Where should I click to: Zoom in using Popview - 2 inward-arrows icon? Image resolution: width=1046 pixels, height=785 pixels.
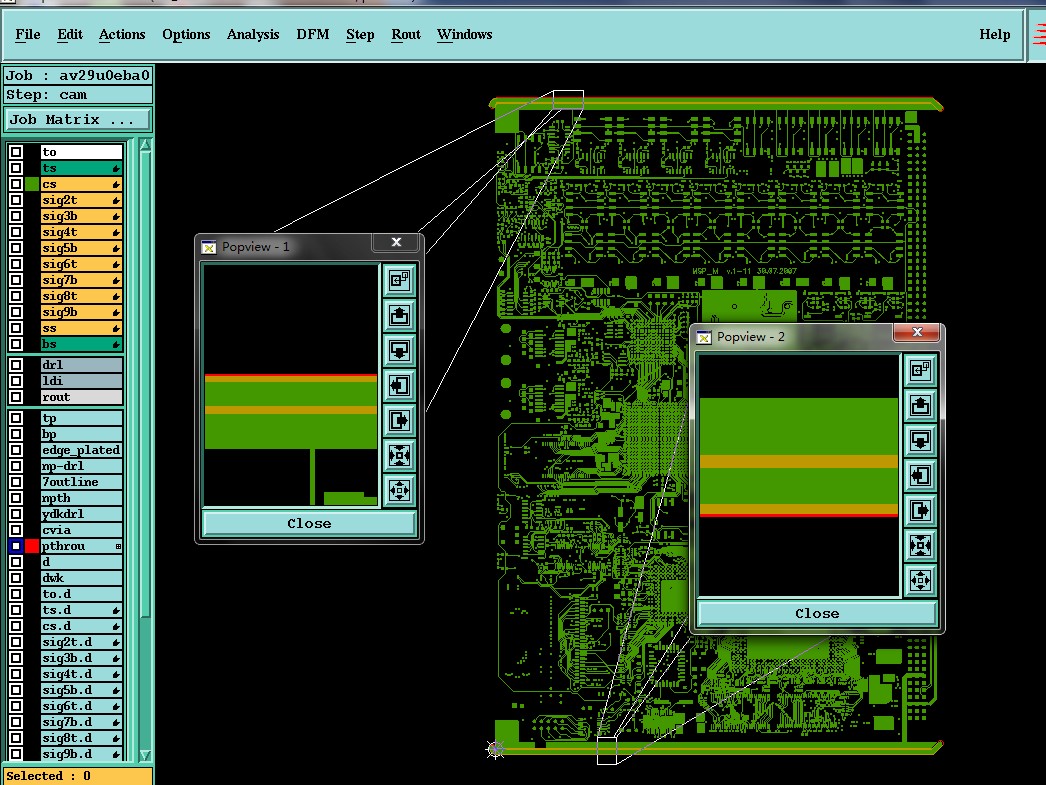(x=921, y=546)
